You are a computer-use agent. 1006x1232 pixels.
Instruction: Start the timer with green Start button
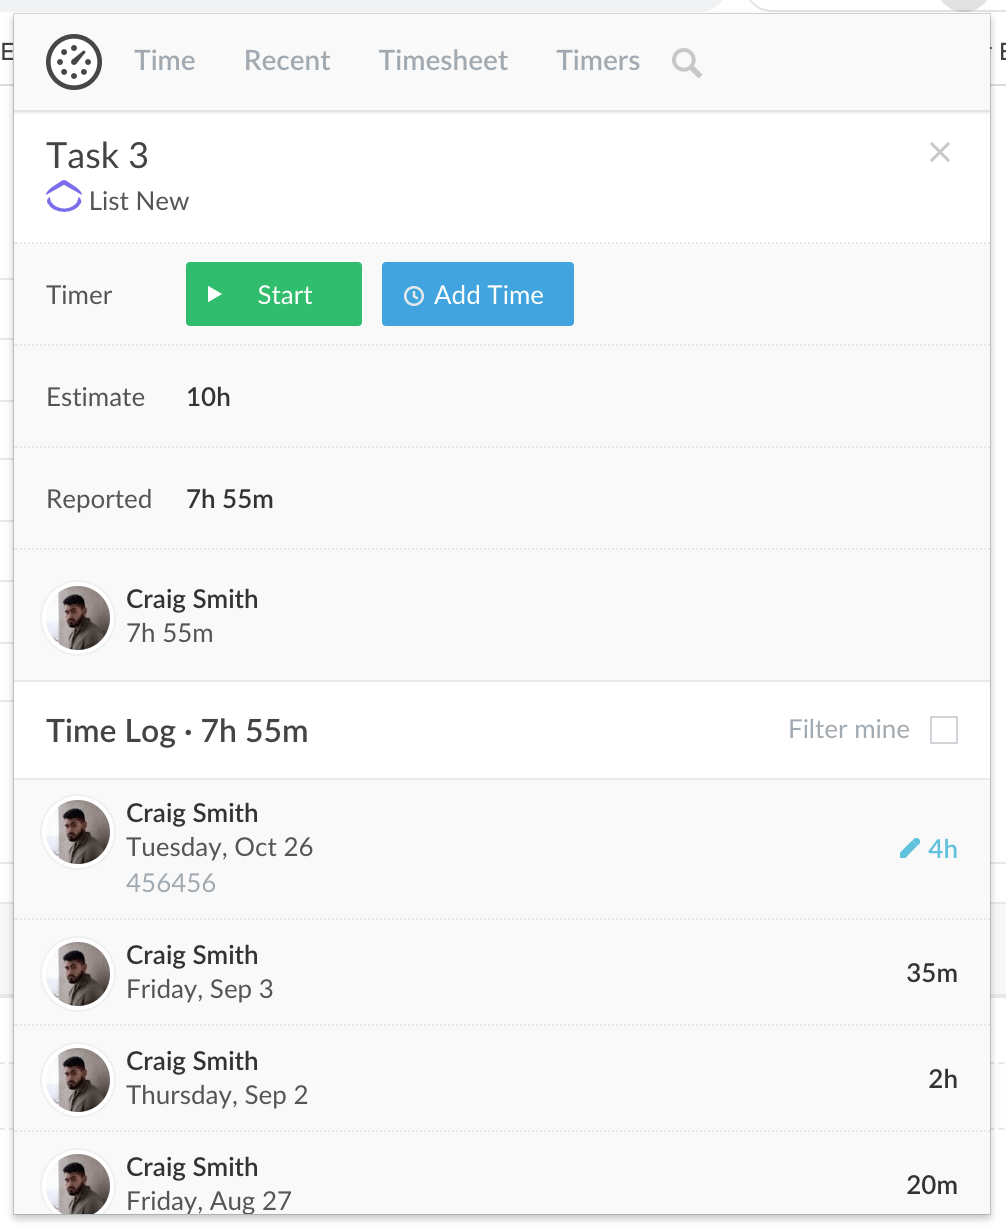point(273,294)
